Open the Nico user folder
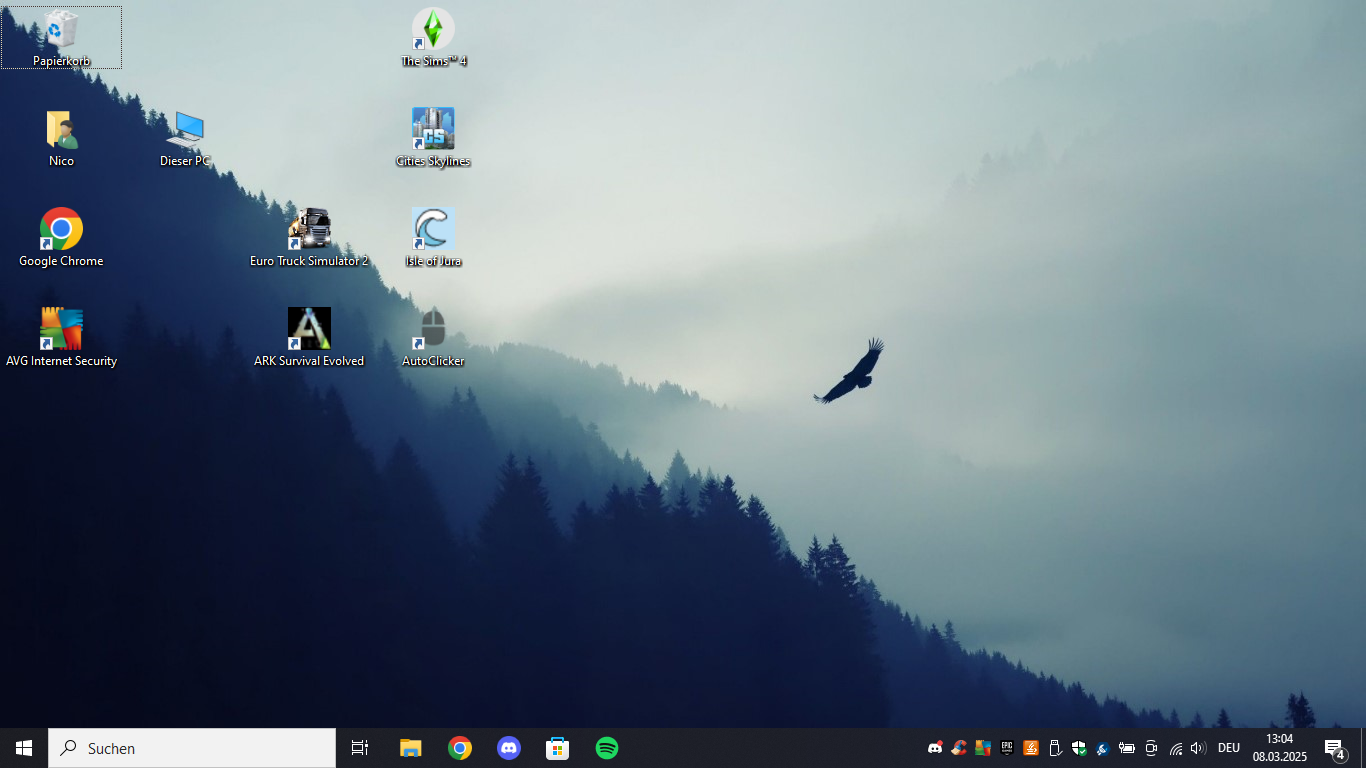Screen dimensions: 1366x768 (x=61, y=130)
